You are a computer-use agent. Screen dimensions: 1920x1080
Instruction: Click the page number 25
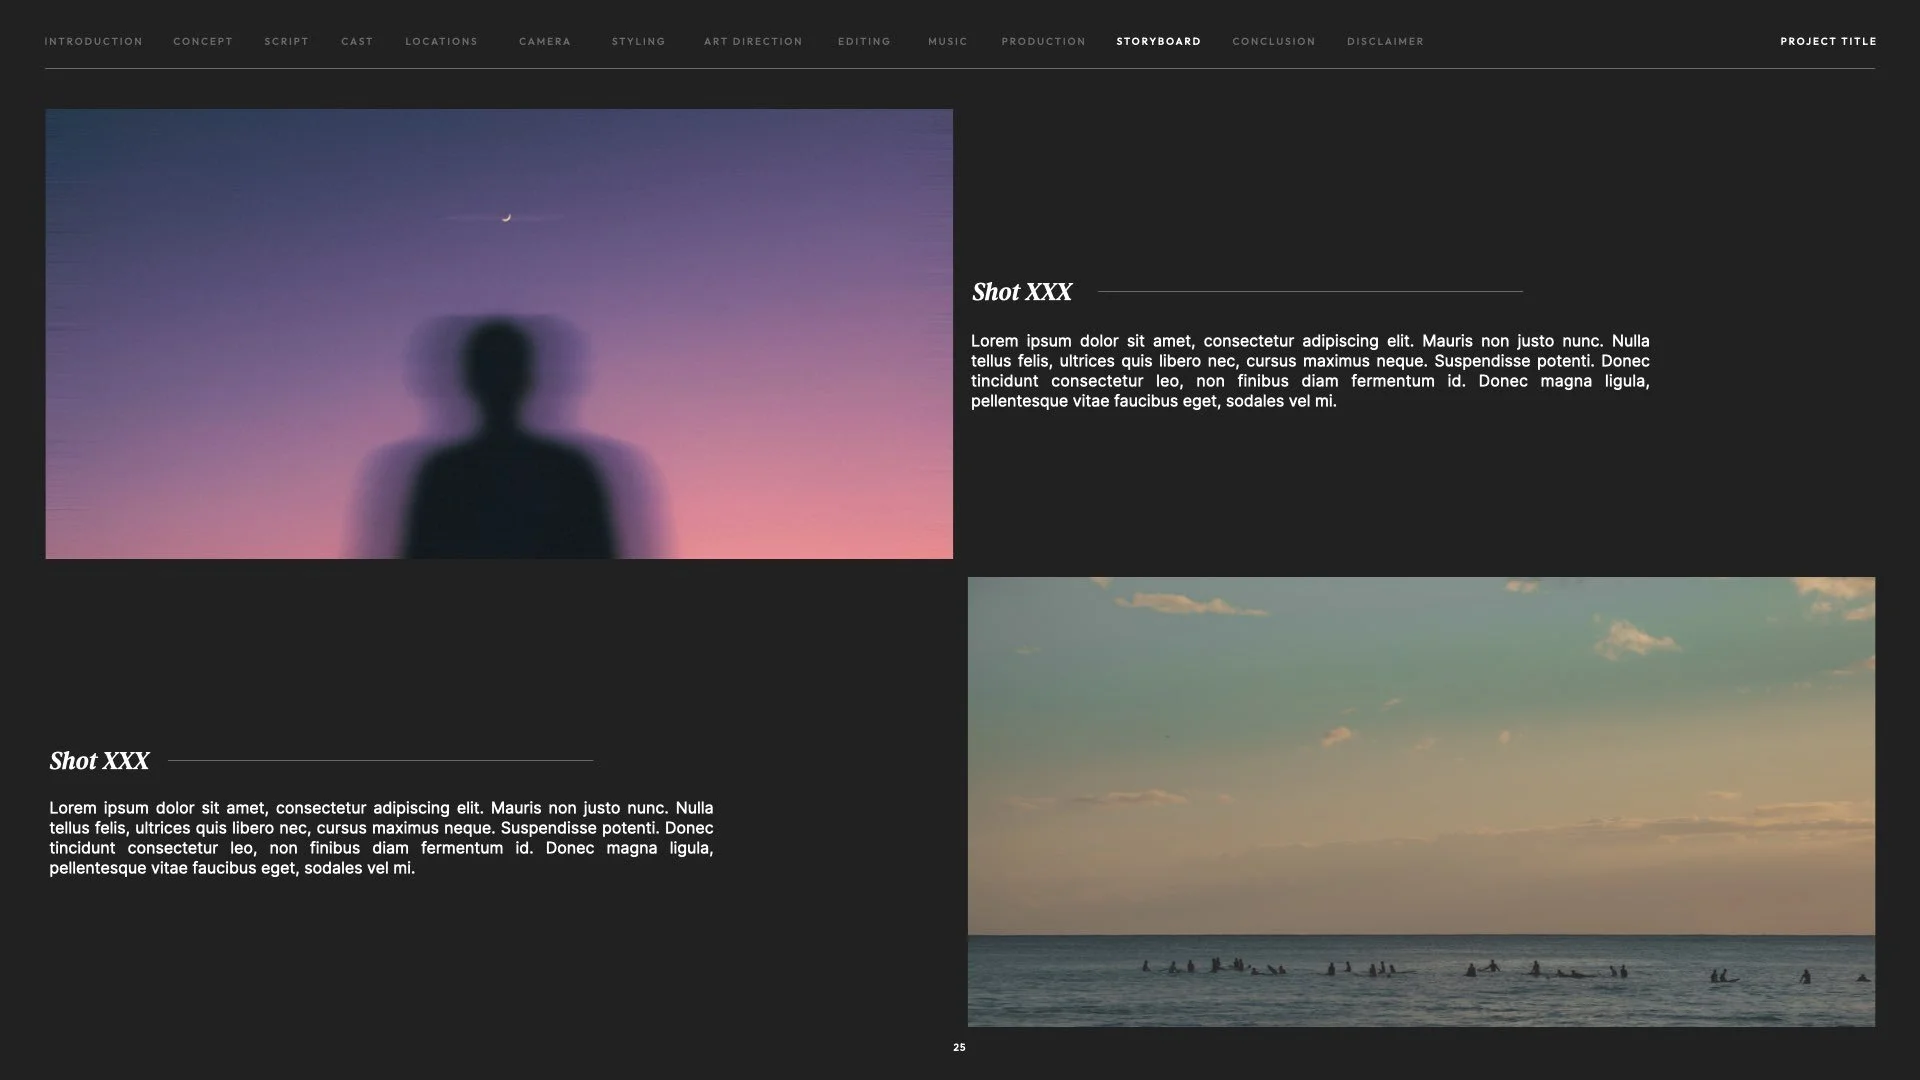pyautogui.click(x=959, y=1047)
